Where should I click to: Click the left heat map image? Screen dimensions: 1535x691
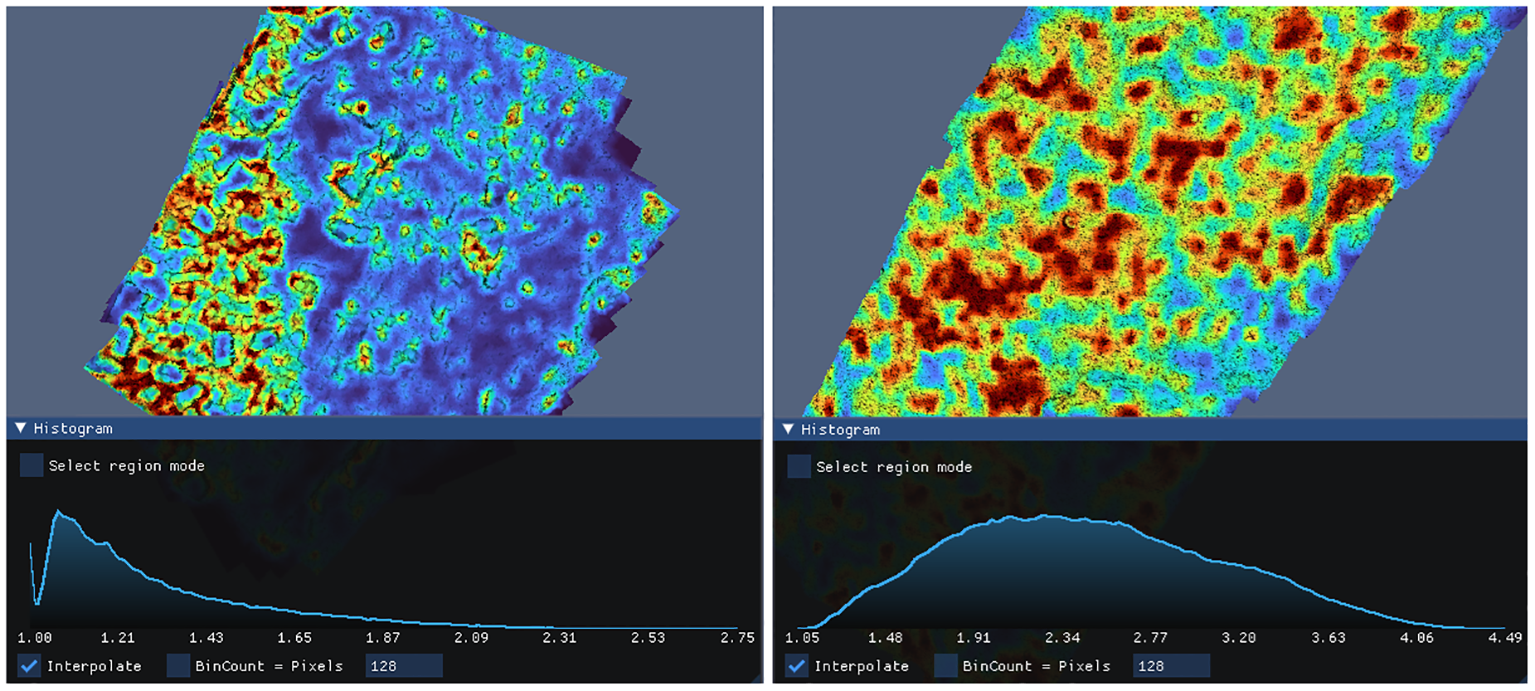[380, 220]
